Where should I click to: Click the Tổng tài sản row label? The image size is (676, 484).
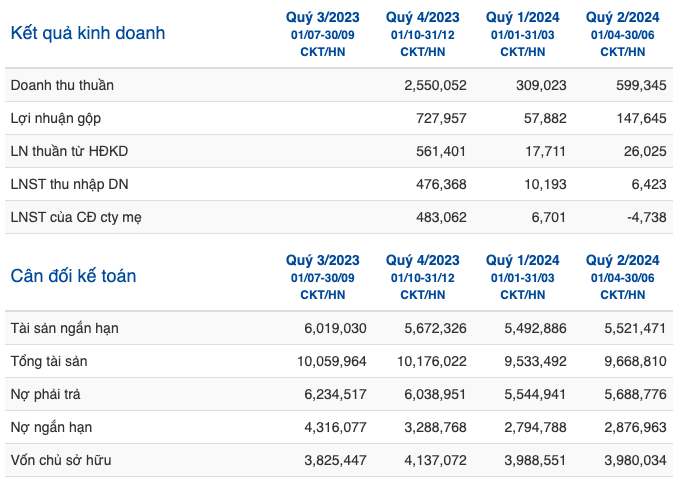click(x=49, y=361)
